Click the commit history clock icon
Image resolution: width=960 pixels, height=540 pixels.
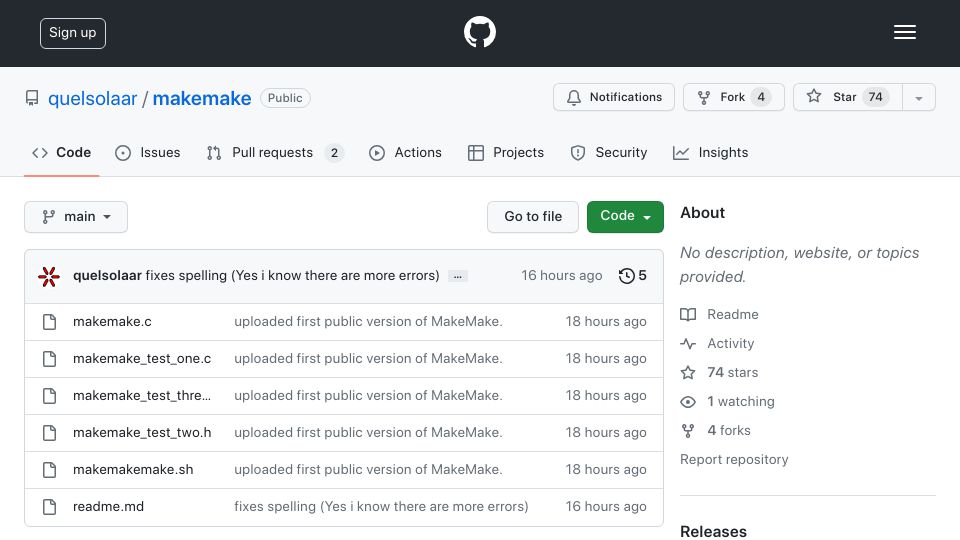[x=626, y=276]
